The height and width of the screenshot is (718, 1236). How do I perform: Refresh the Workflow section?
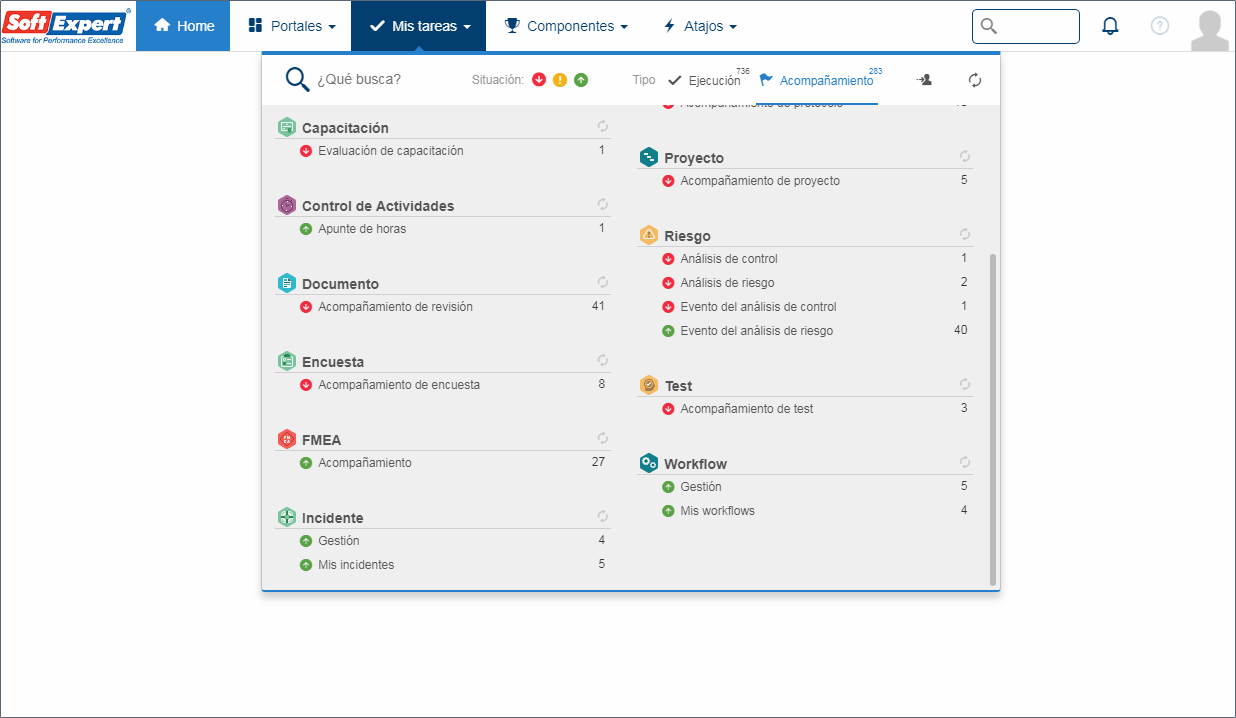click(x=965, y=462)
